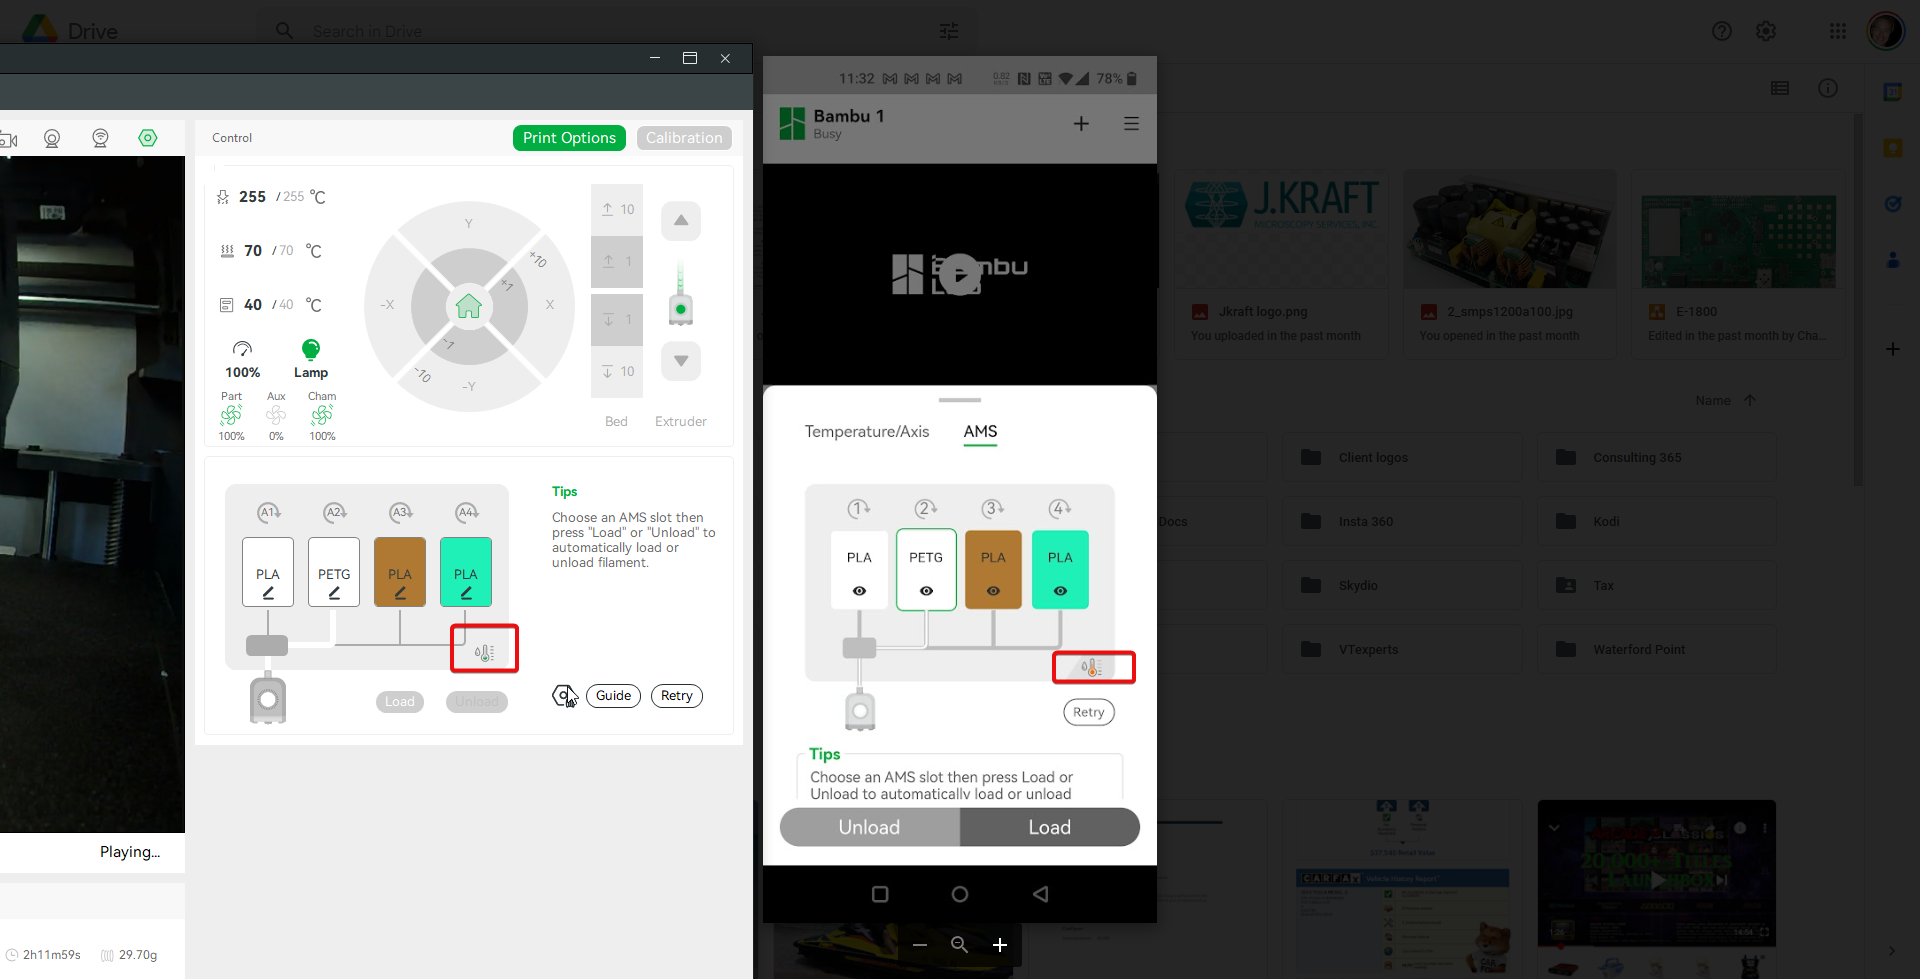Switch to the Temperature/Axis tab
Image resolution: width=1920 pixels, height=979 pixels.
pyautogui.click(x=866, y=432)
